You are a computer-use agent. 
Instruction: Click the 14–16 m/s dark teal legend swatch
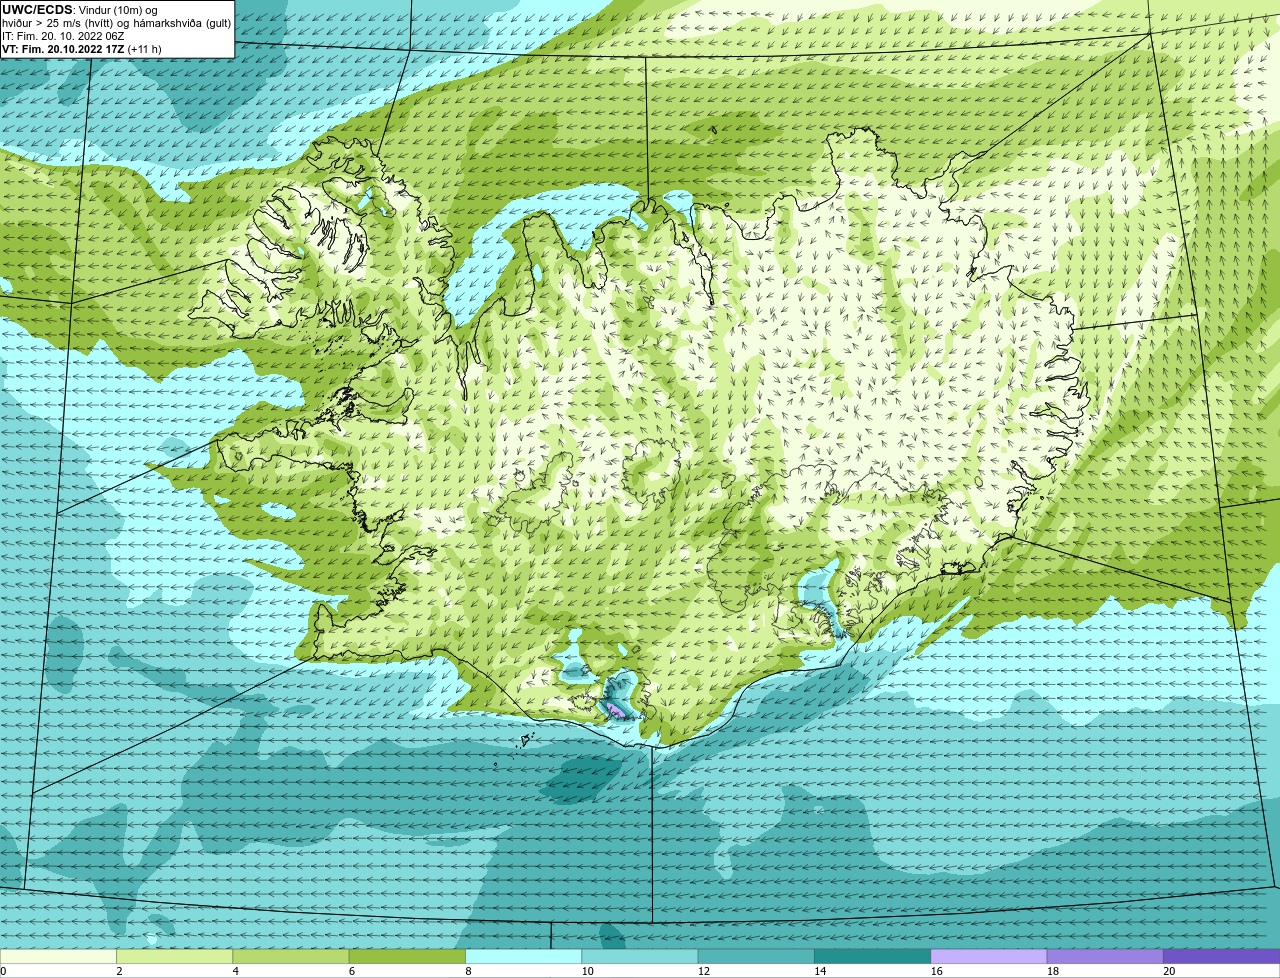(872, 957)
